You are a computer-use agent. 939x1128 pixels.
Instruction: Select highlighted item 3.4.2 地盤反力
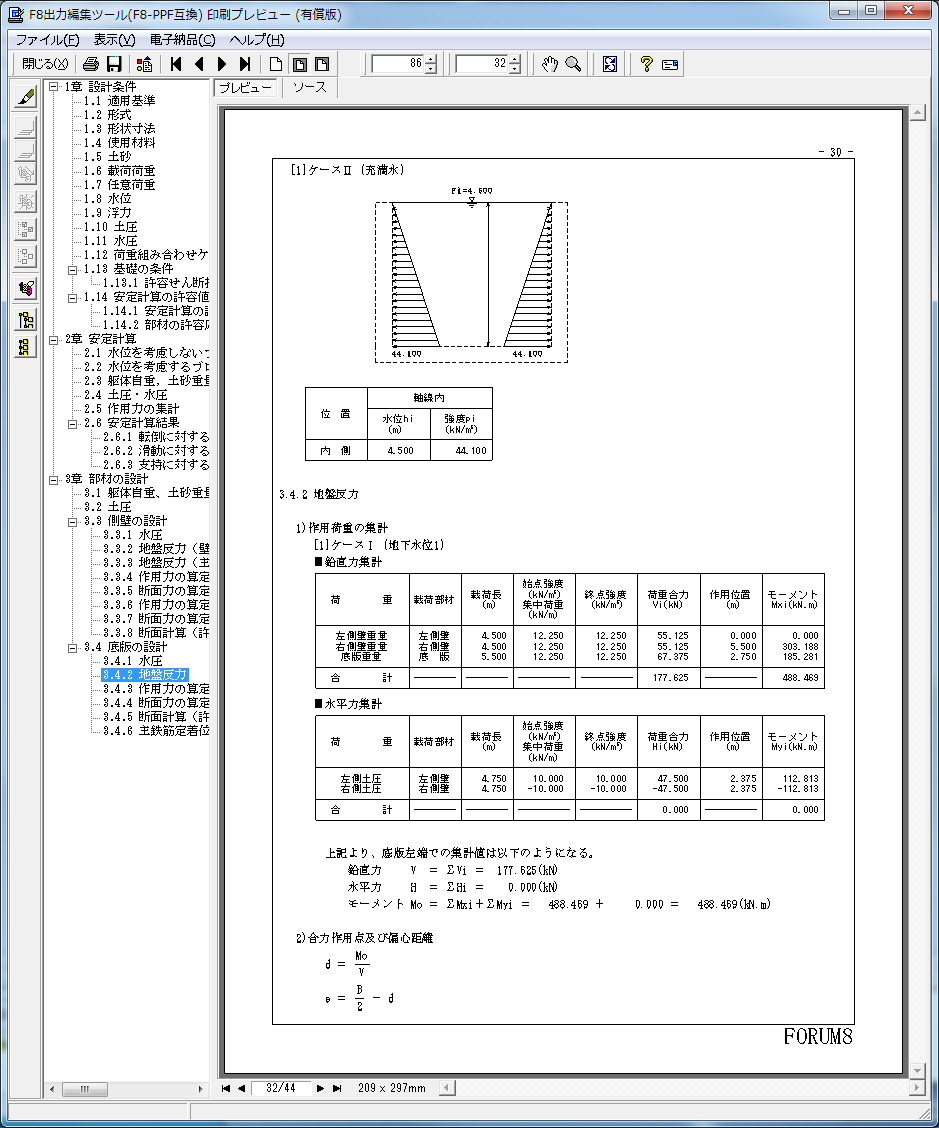click(x=145, y=675)
